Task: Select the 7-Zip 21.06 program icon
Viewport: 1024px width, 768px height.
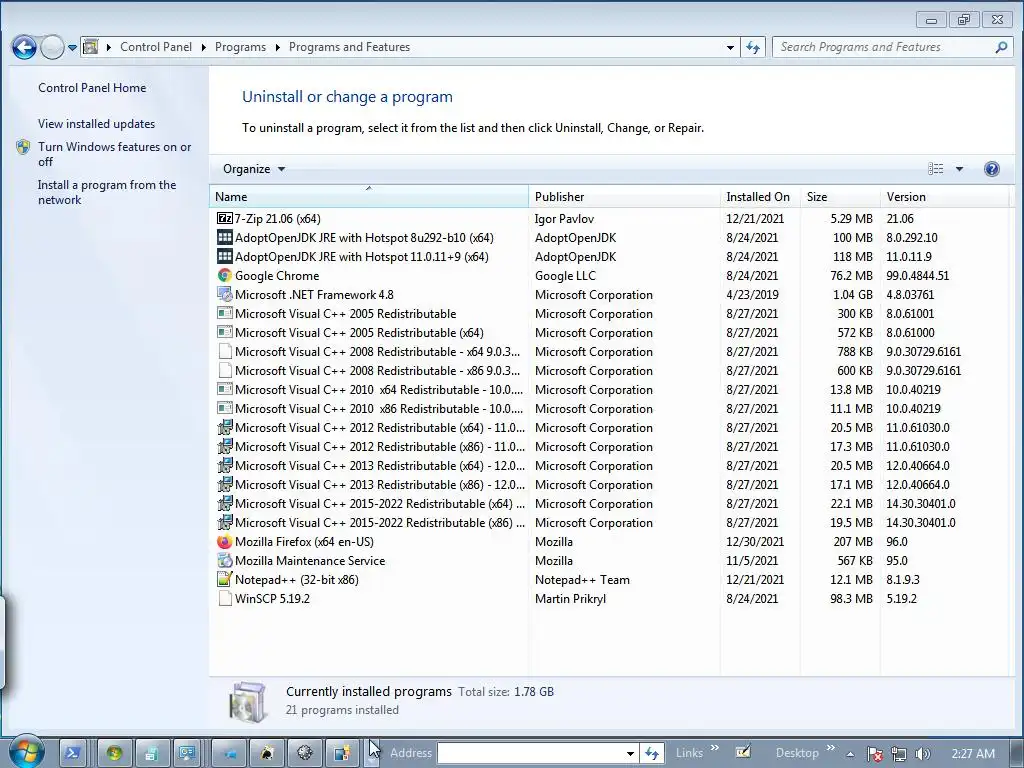Action: point(225,219)
